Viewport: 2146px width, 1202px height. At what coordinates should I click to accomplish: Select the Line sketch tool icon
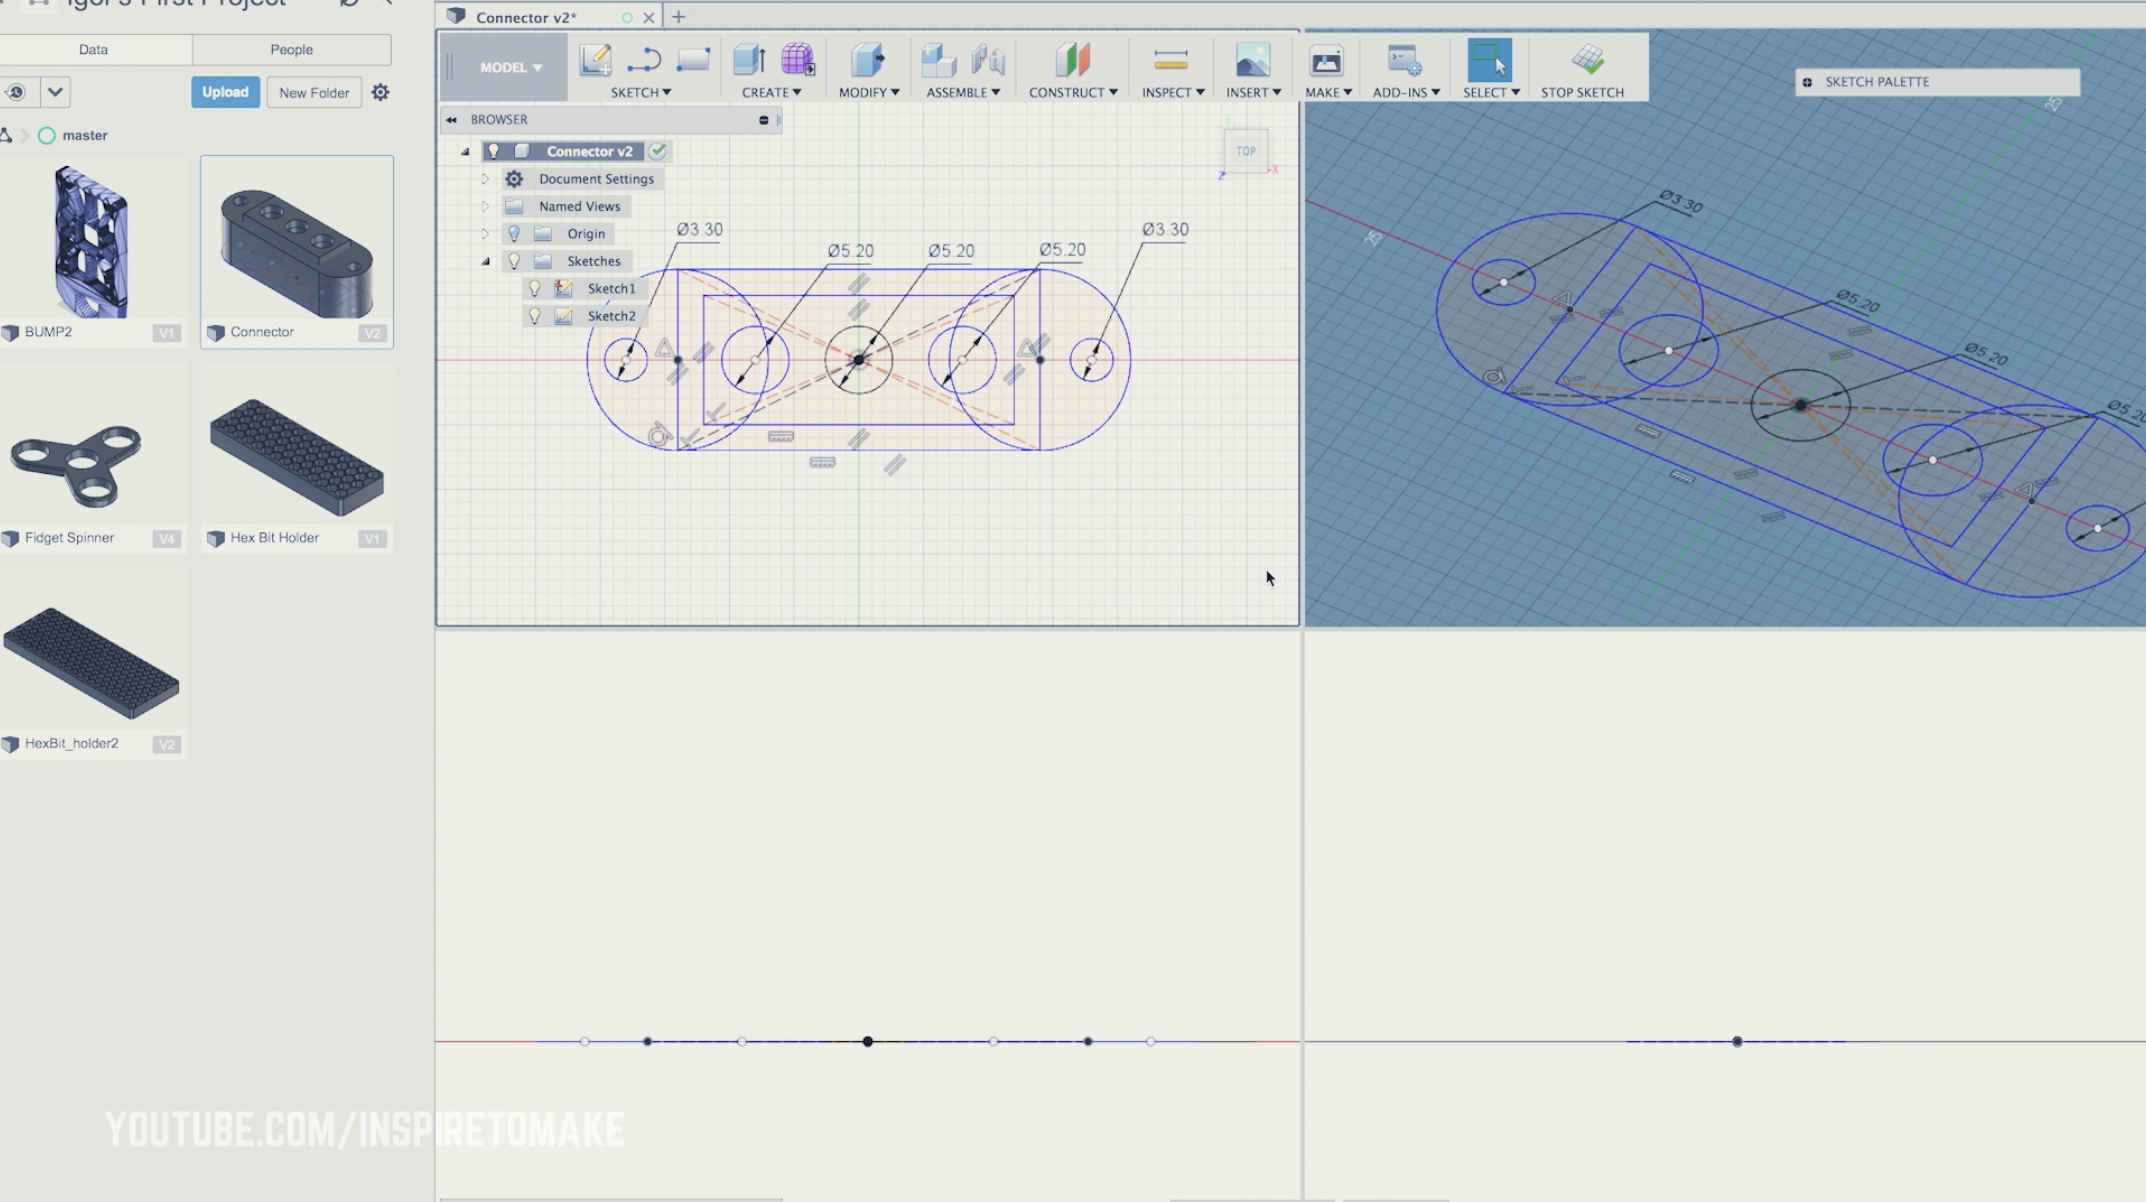pyautogui.click(x=643, y=60)
